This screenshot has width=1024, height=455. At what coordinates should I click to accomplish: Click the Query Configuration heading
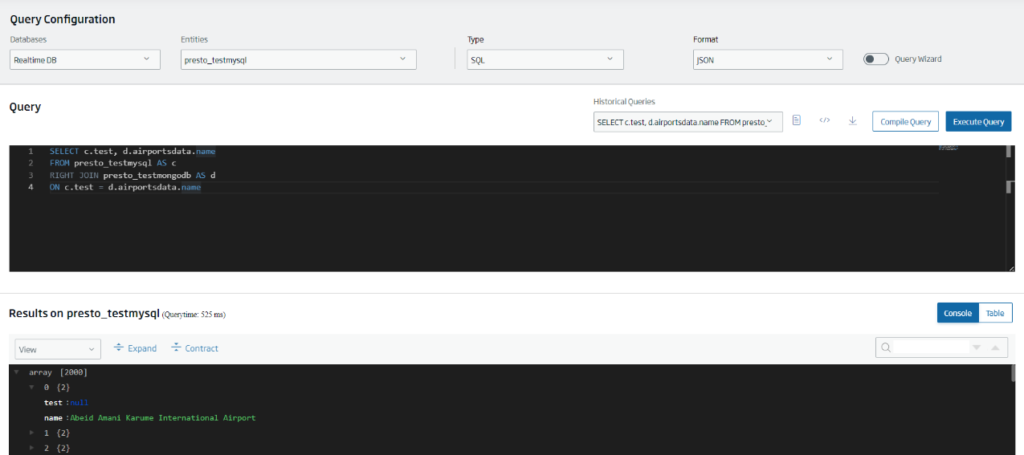click(63, 20)
